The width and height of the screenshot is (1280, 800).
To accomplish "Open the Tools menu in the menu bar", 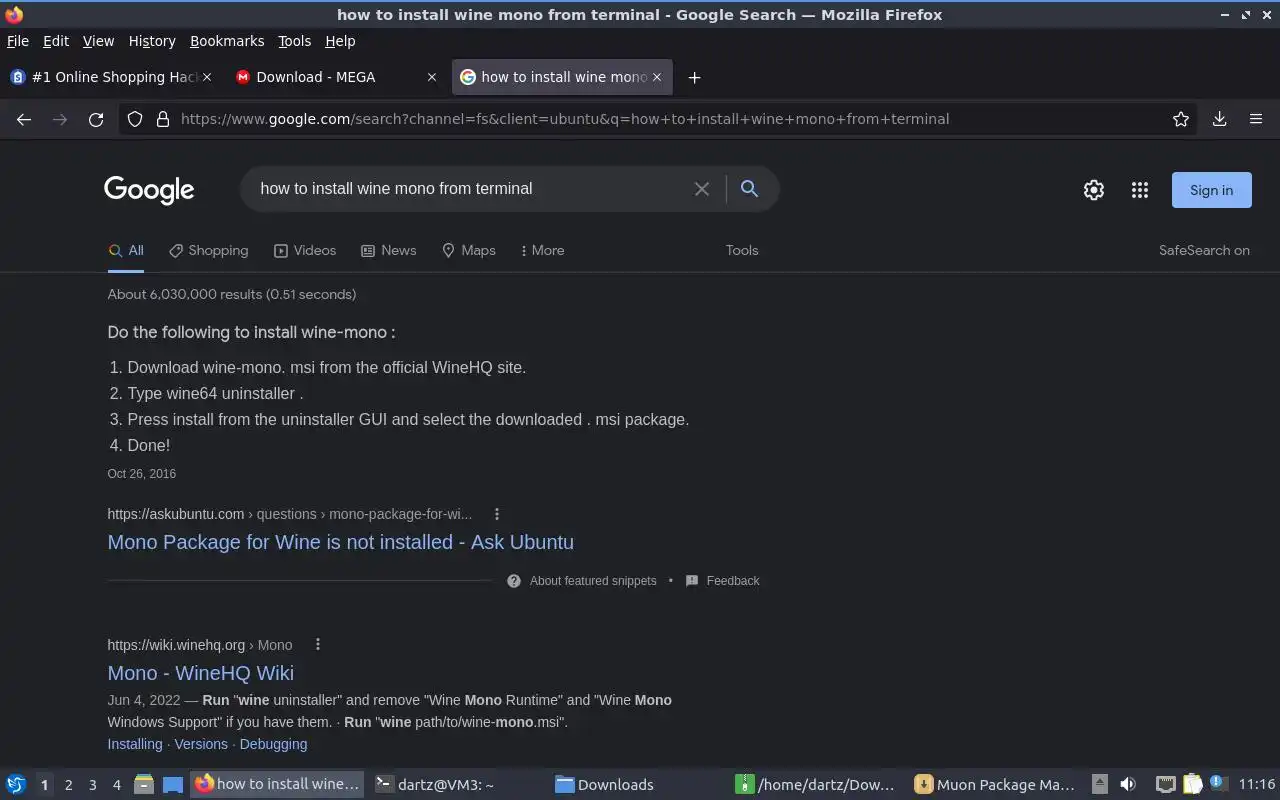I will point(295,41).
